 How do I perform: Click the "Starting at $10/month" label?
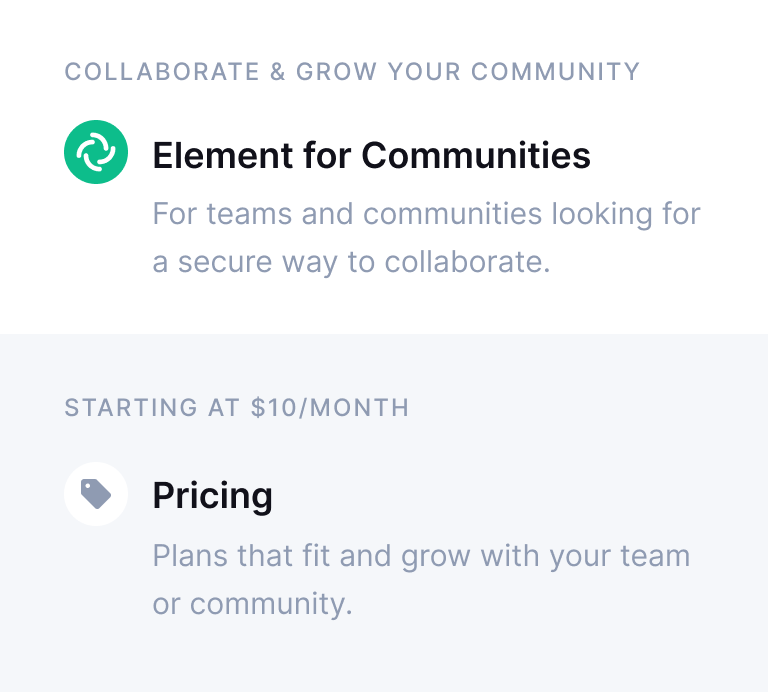tap(237, 408)
